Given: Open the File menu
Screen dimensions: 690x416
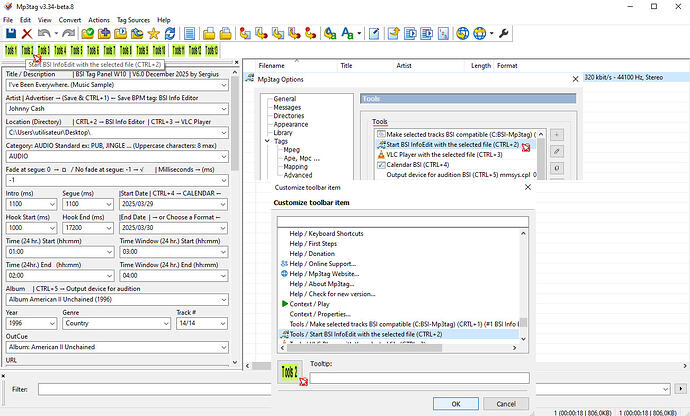Looking at the screenshot, I should [x=8, y=20].
